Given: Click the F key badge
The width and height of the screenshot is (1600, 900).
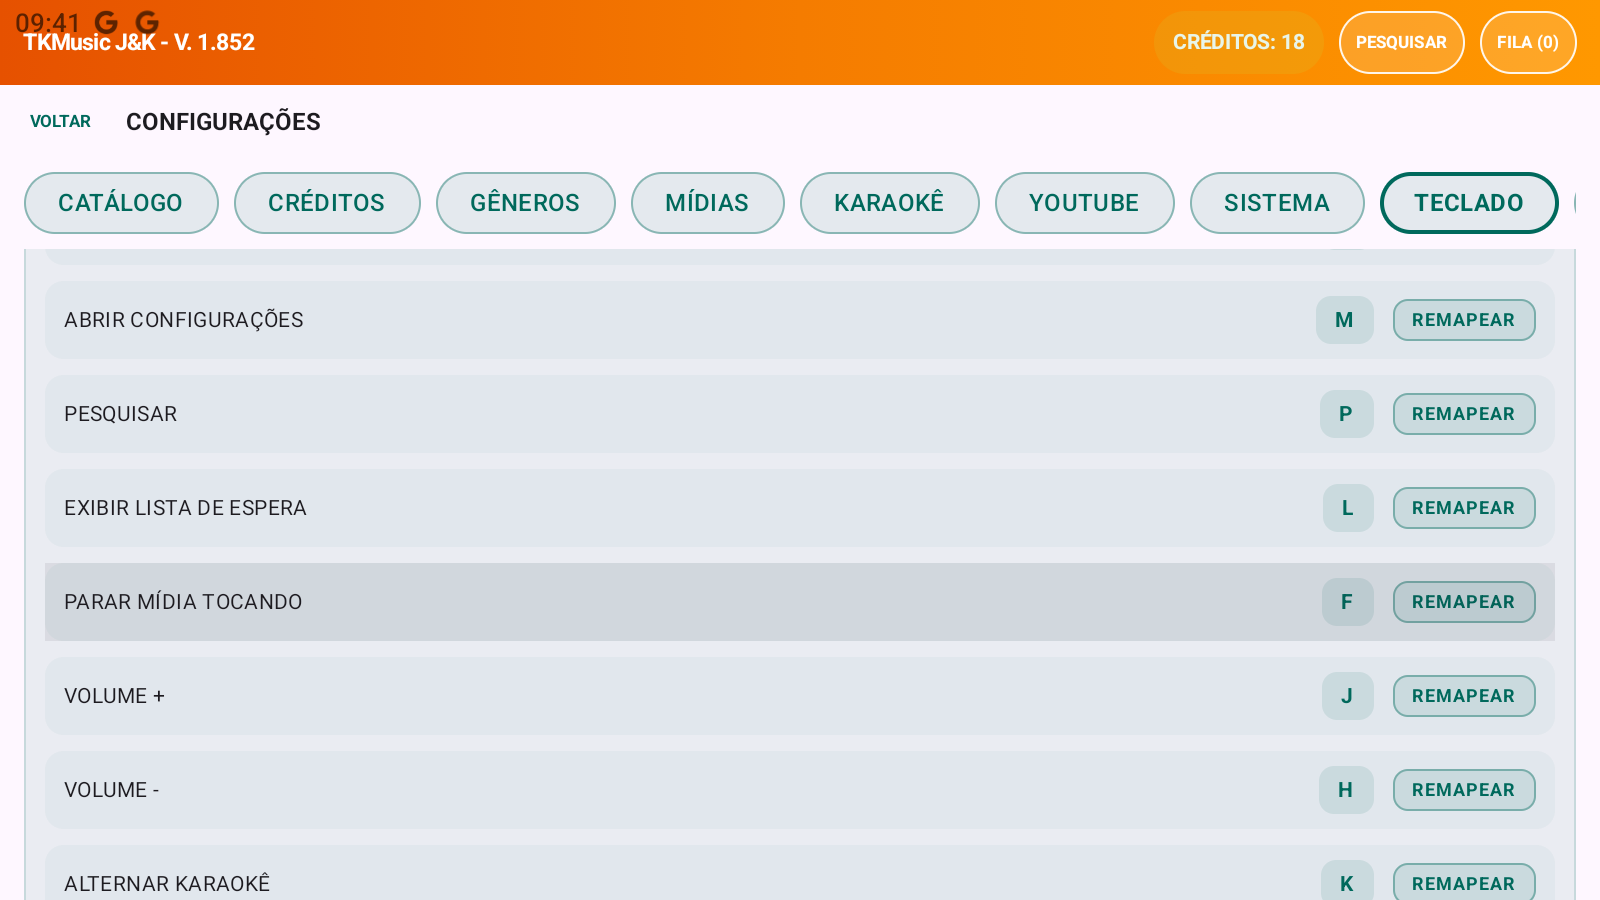Looking at the screenshot, I should pyautogui.click(x=1347, y=602).
